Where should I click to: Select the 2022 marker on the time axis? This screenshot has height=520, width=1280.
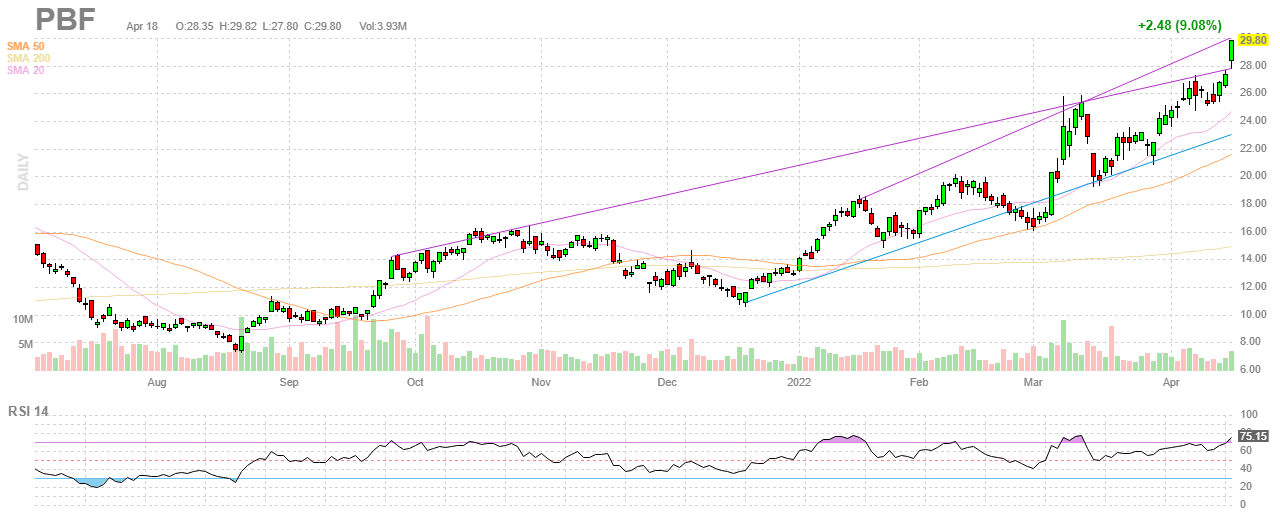pos(798,382)
